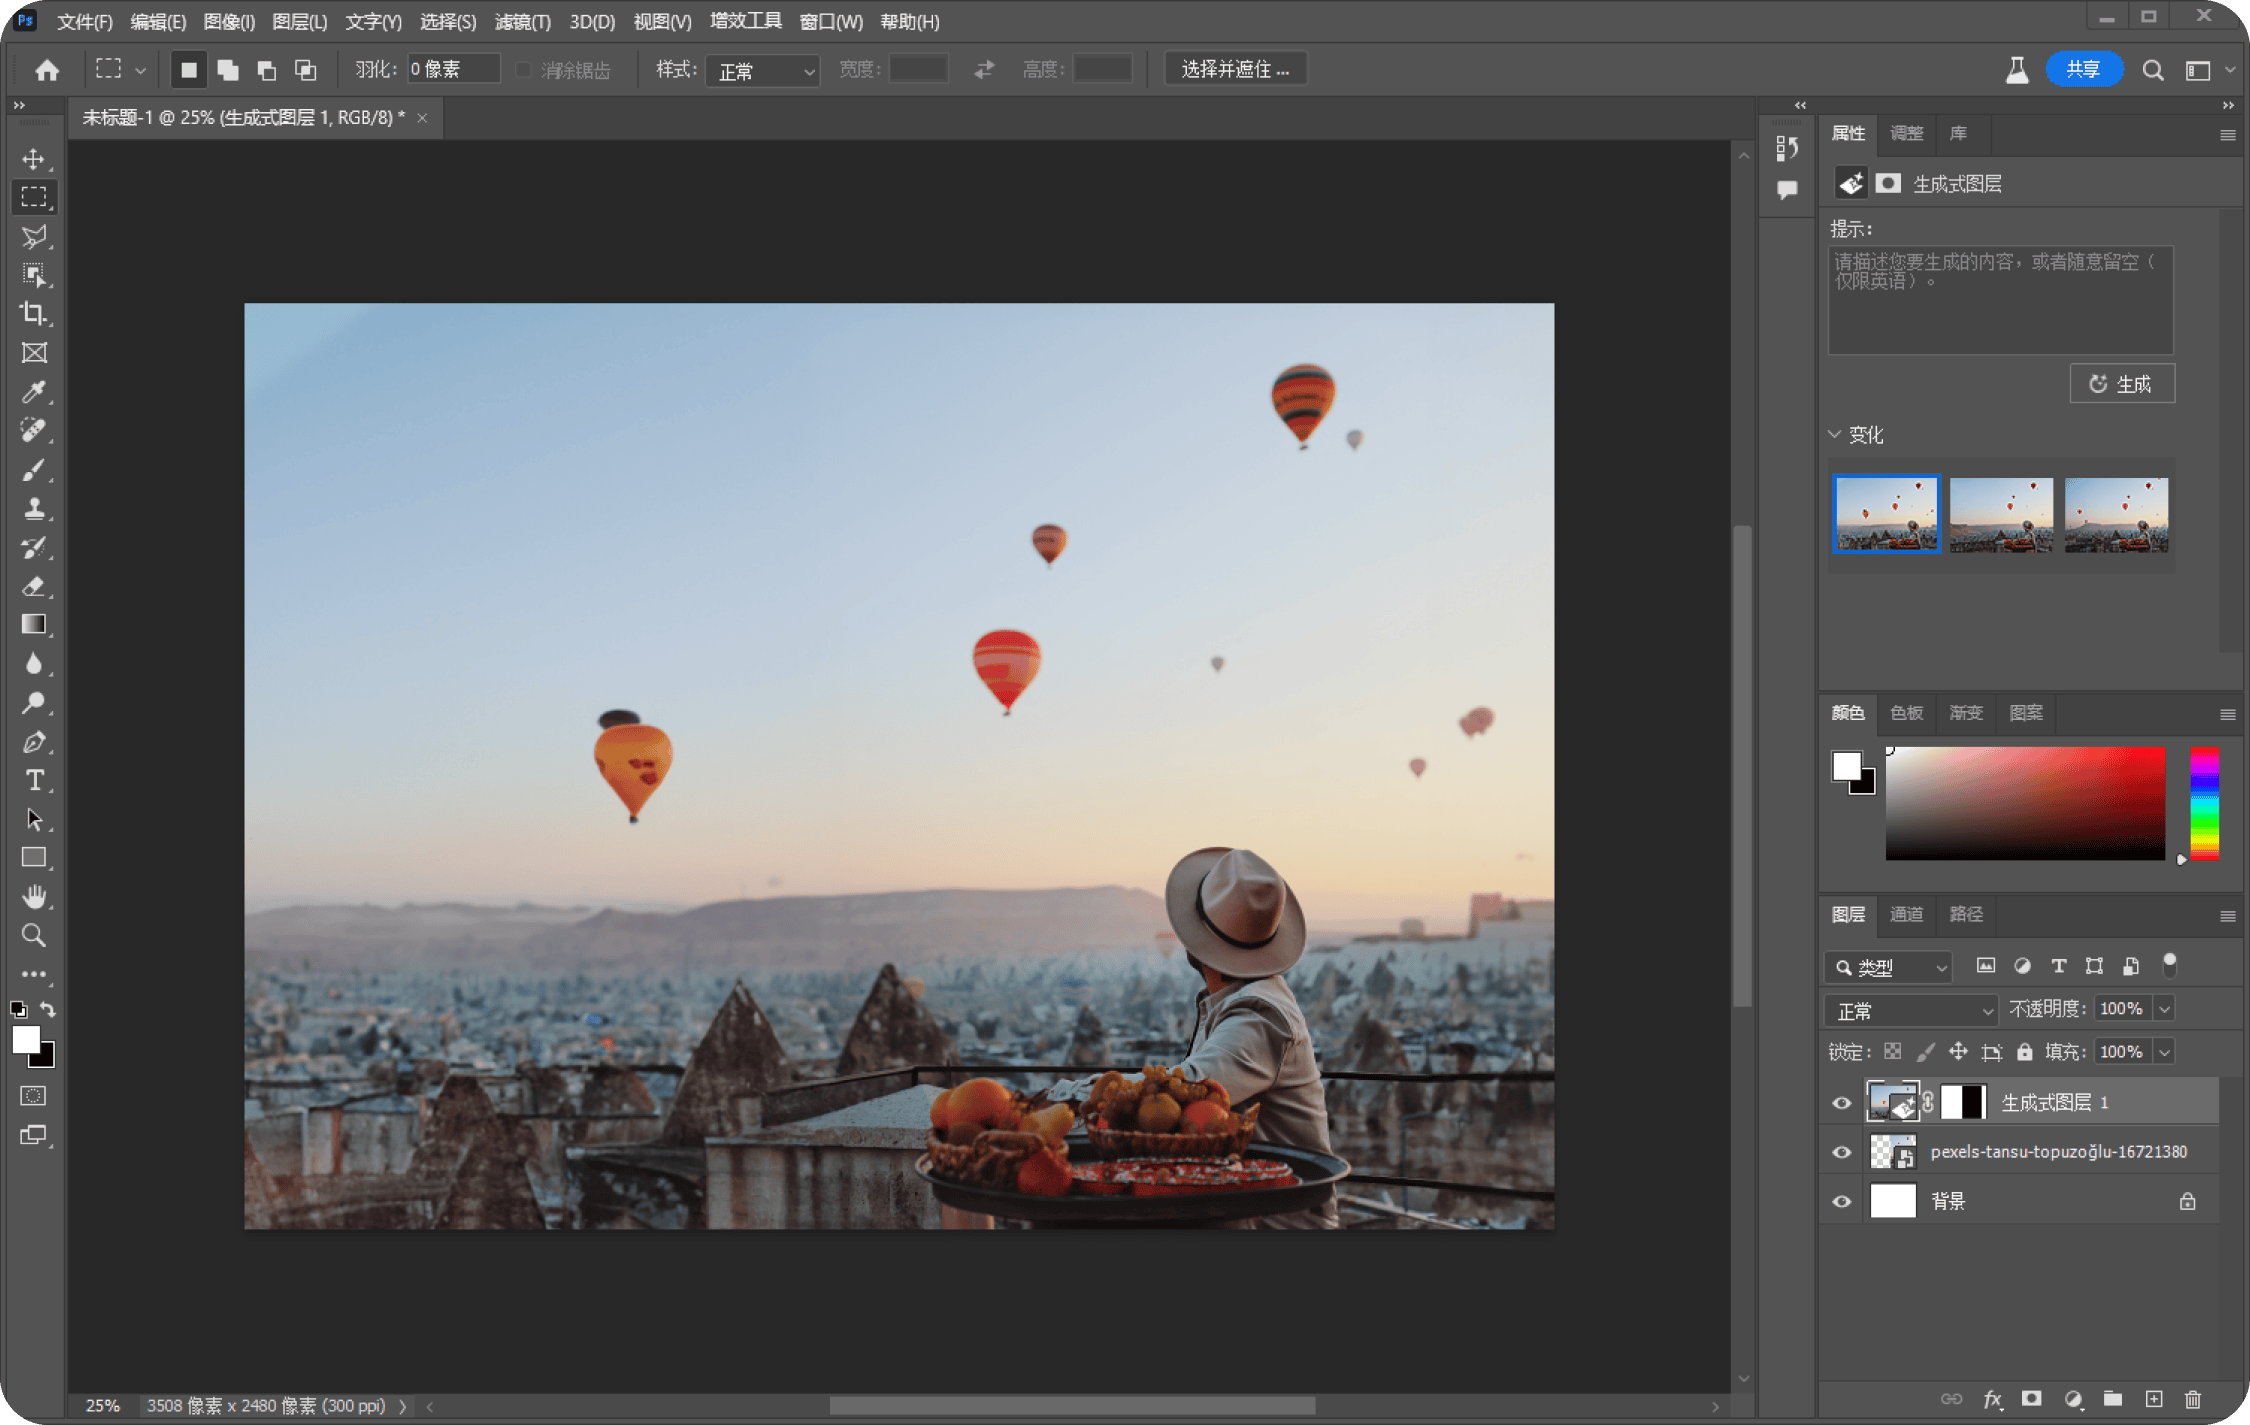The image size is (2250, 1425).
Task: Hide the 生成式图层 1 layer
Action: (x=1841, y=1103)
